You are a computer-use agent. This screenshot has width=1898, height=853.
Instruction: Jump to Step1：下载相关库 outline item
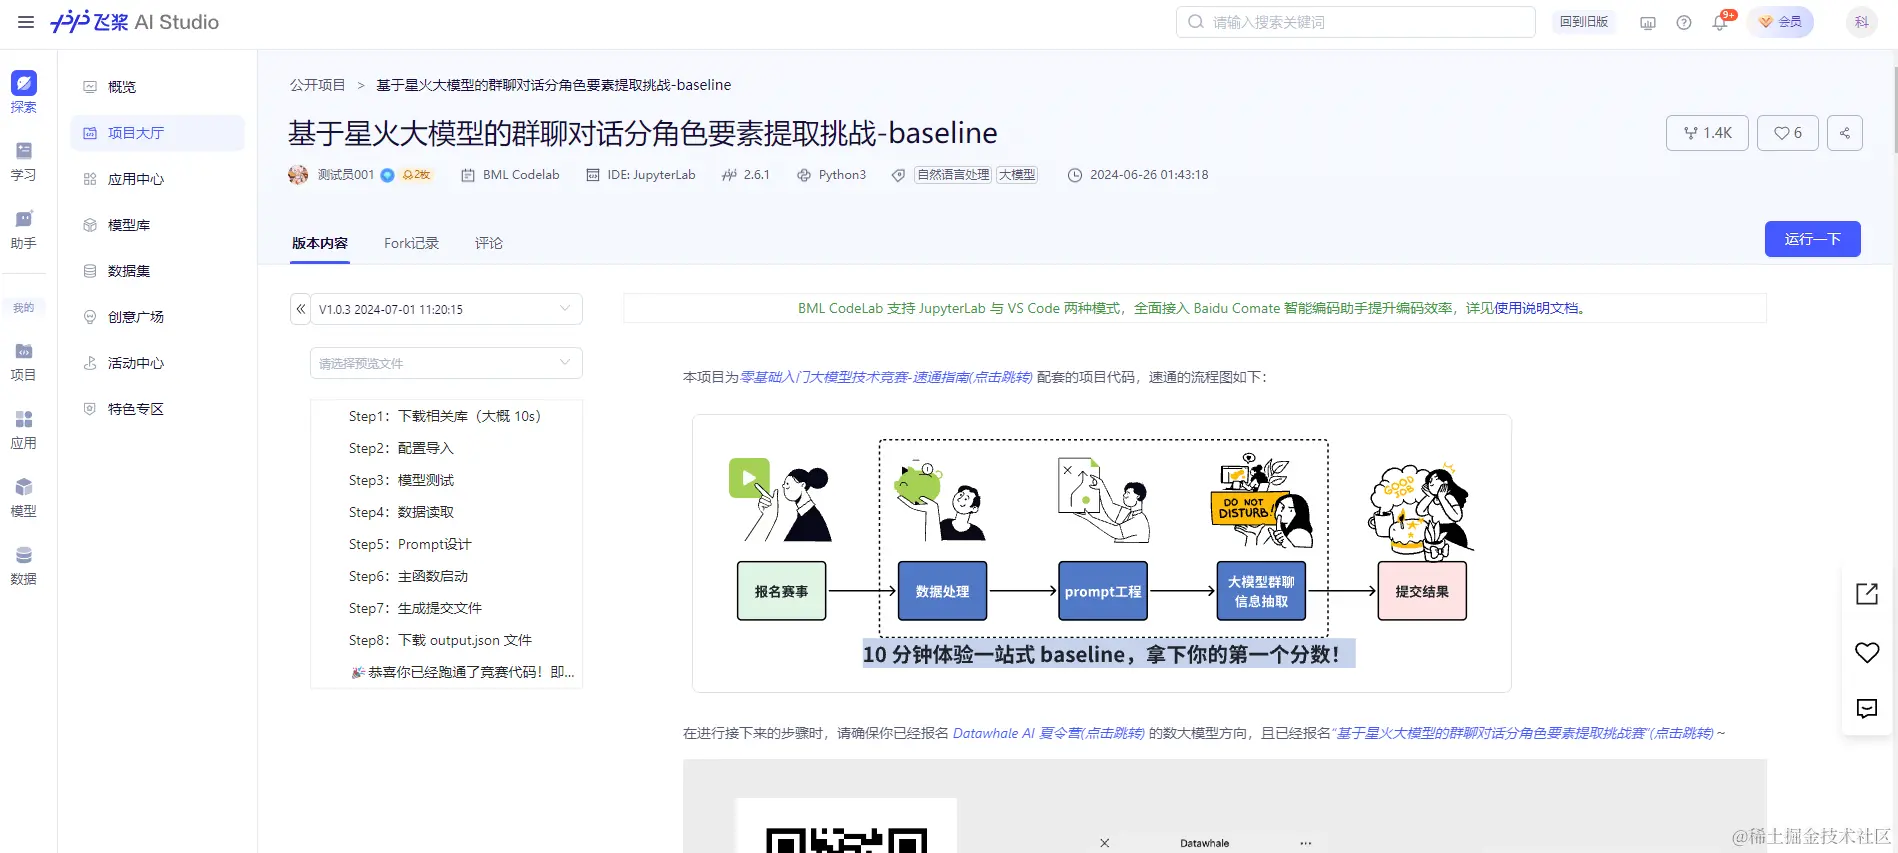445,416
